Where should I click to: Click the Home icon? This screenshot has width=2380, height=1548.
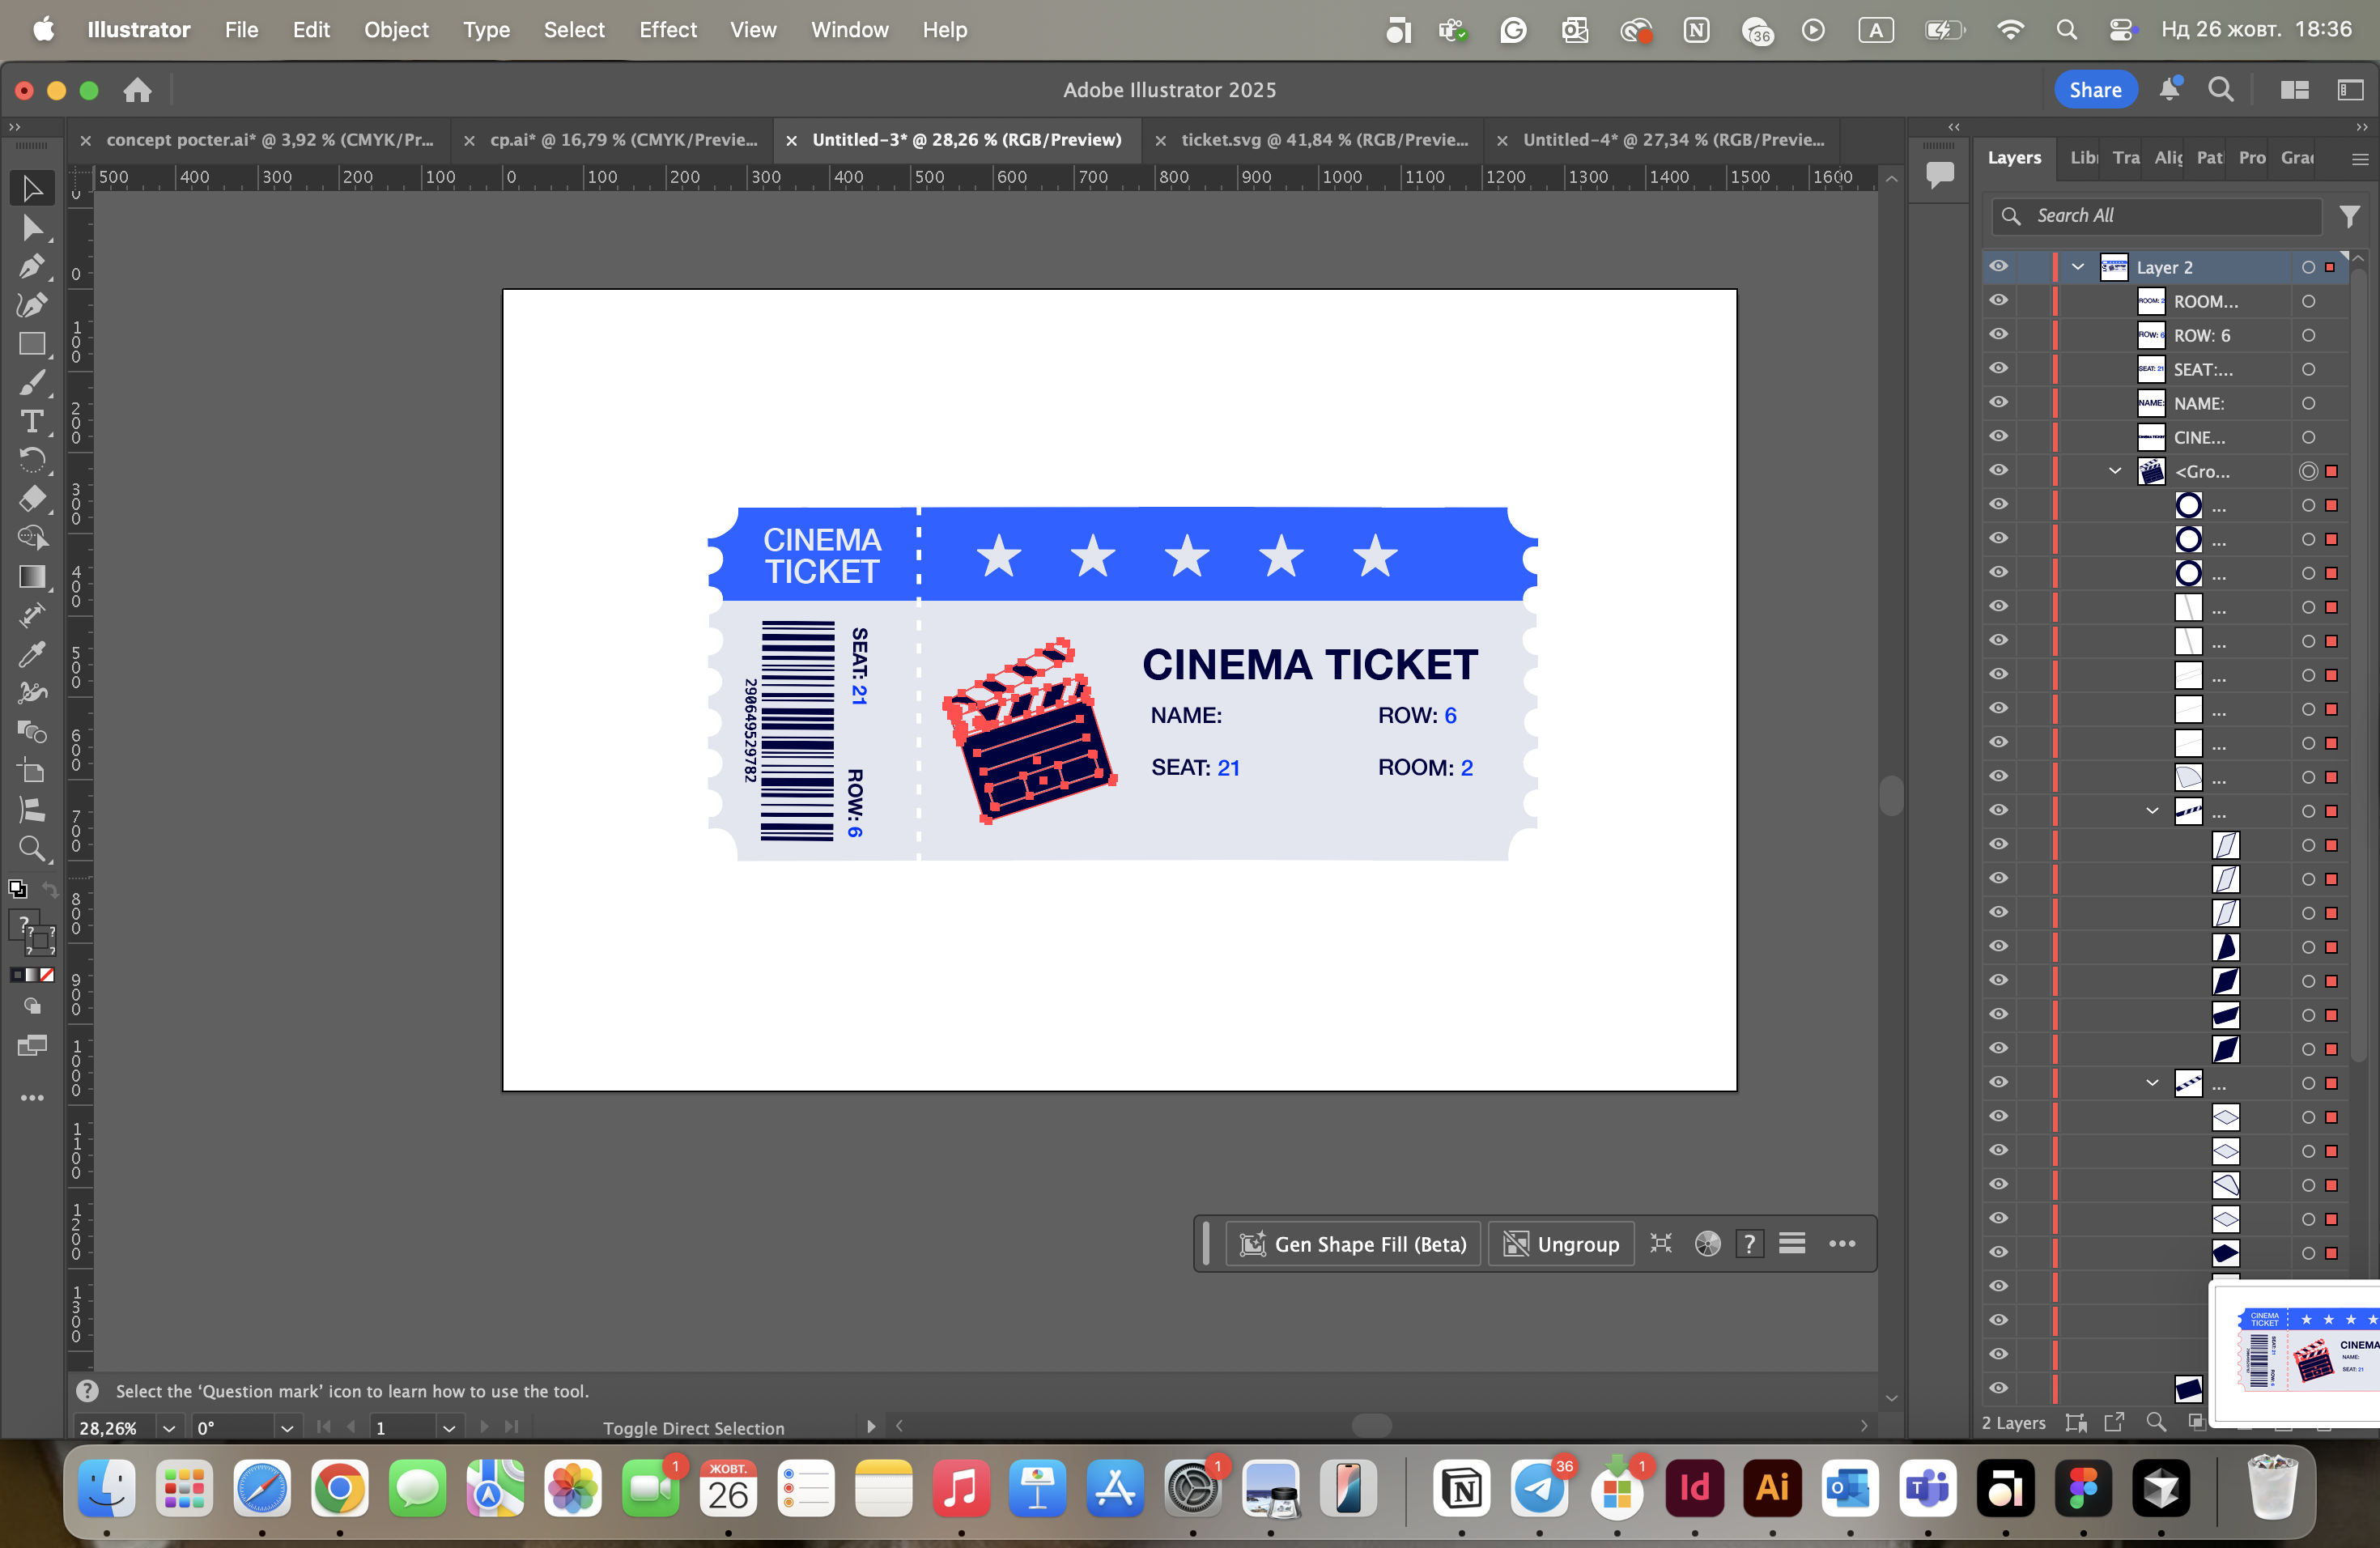pos(137,90)
